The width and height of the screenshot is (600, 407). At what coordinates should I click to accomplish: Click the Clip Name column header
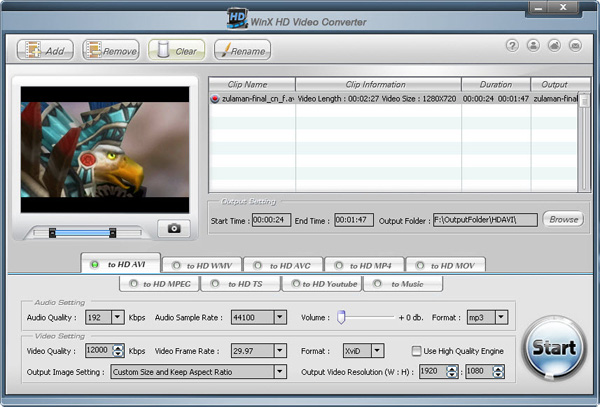tap(252, 85)
